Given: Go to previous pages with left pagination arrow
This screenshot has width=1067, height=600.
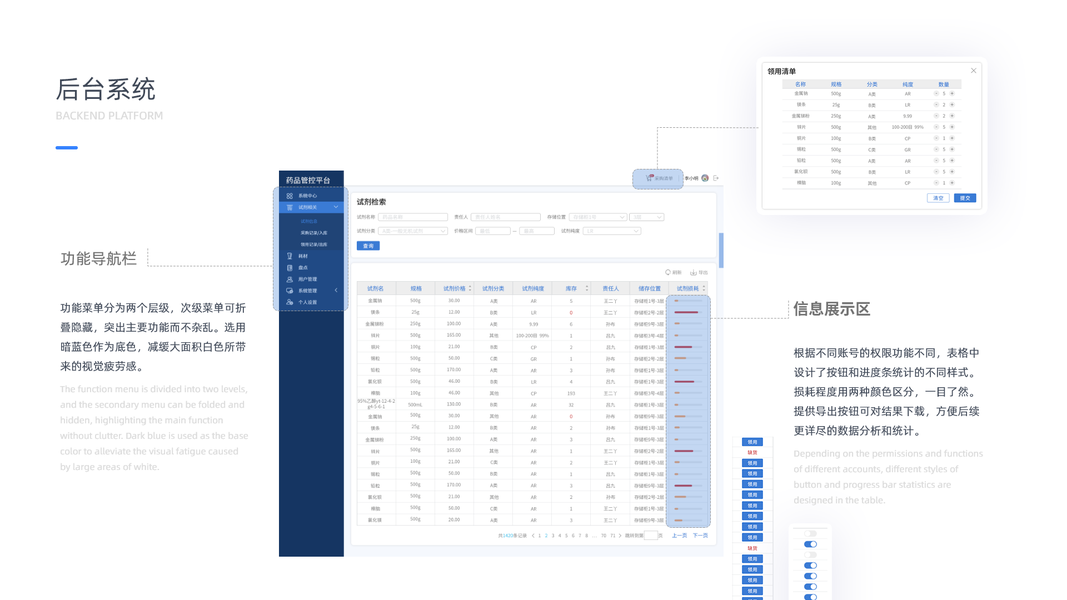Looking at the screenshot, I should point(533,536).
